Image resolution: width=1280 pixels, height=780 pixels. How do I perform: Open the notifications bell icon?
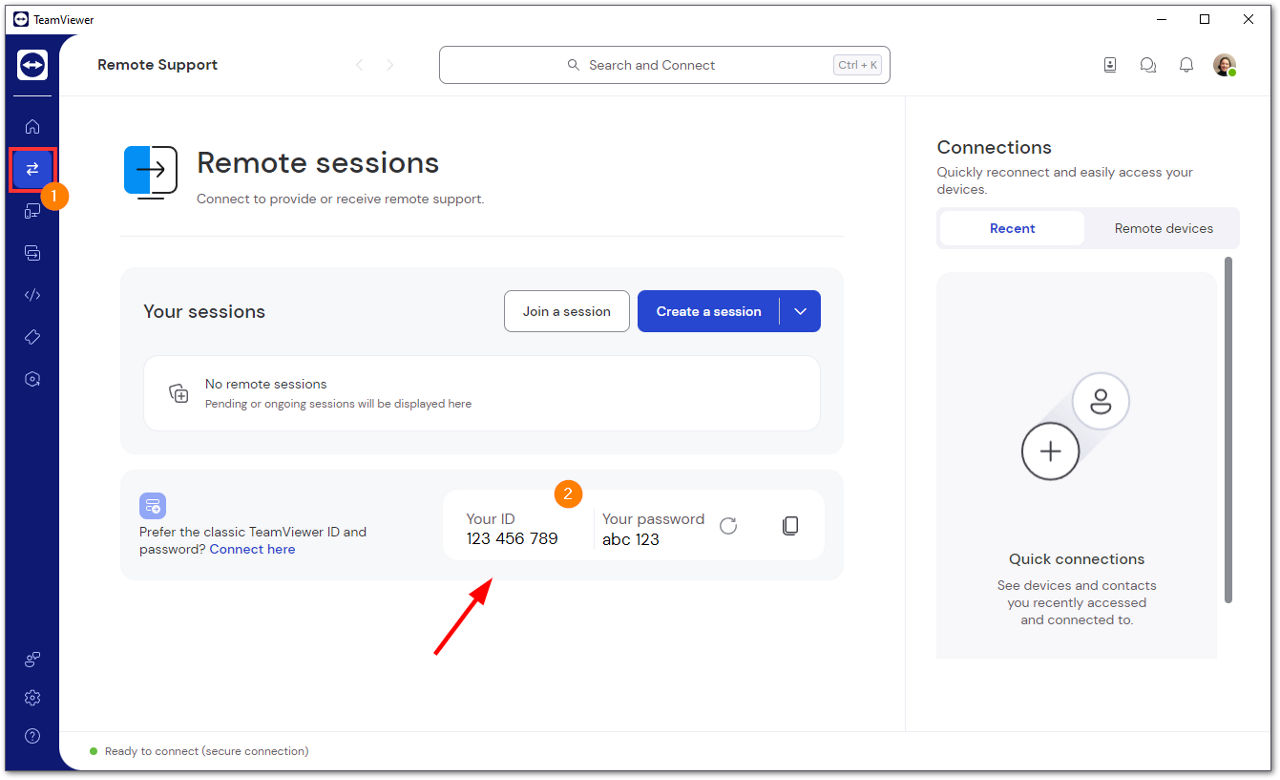1186,65
